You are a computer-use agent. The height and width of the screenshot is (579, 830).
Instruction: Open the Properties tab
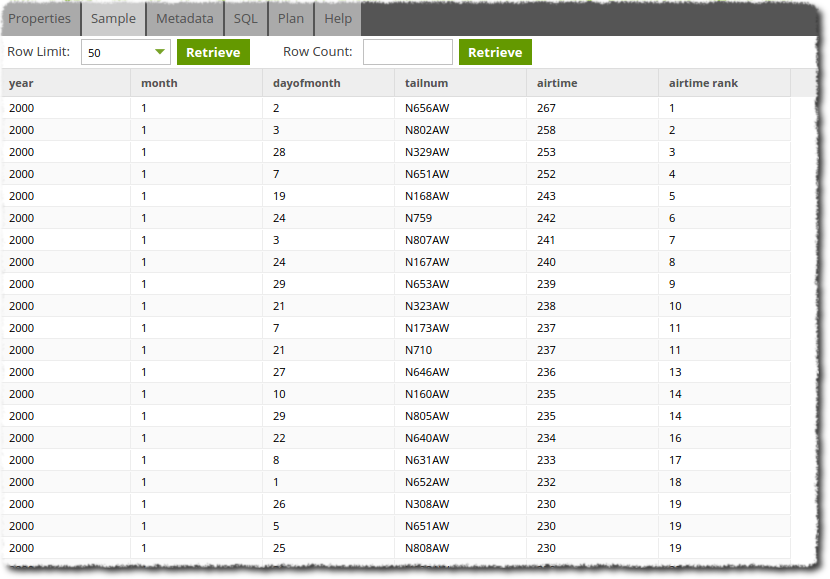pyautogui.click(x=40, y=19)
